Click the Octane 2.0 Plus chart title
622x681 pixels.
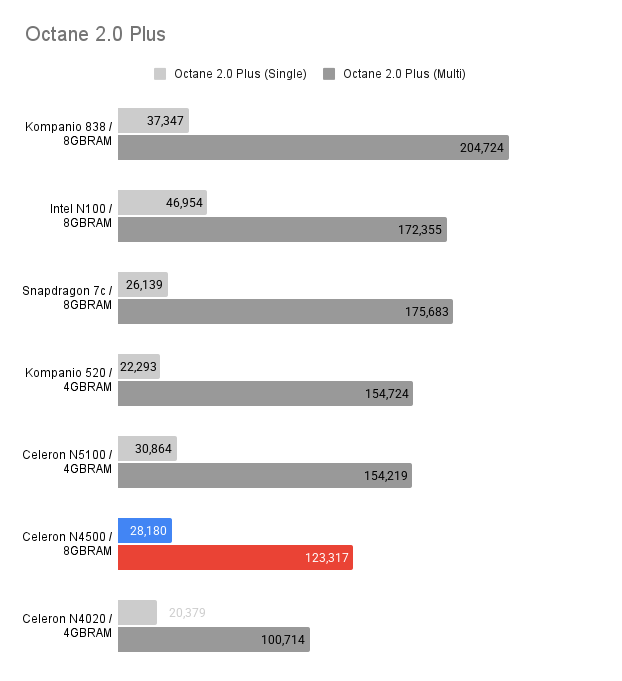[95, 34]
